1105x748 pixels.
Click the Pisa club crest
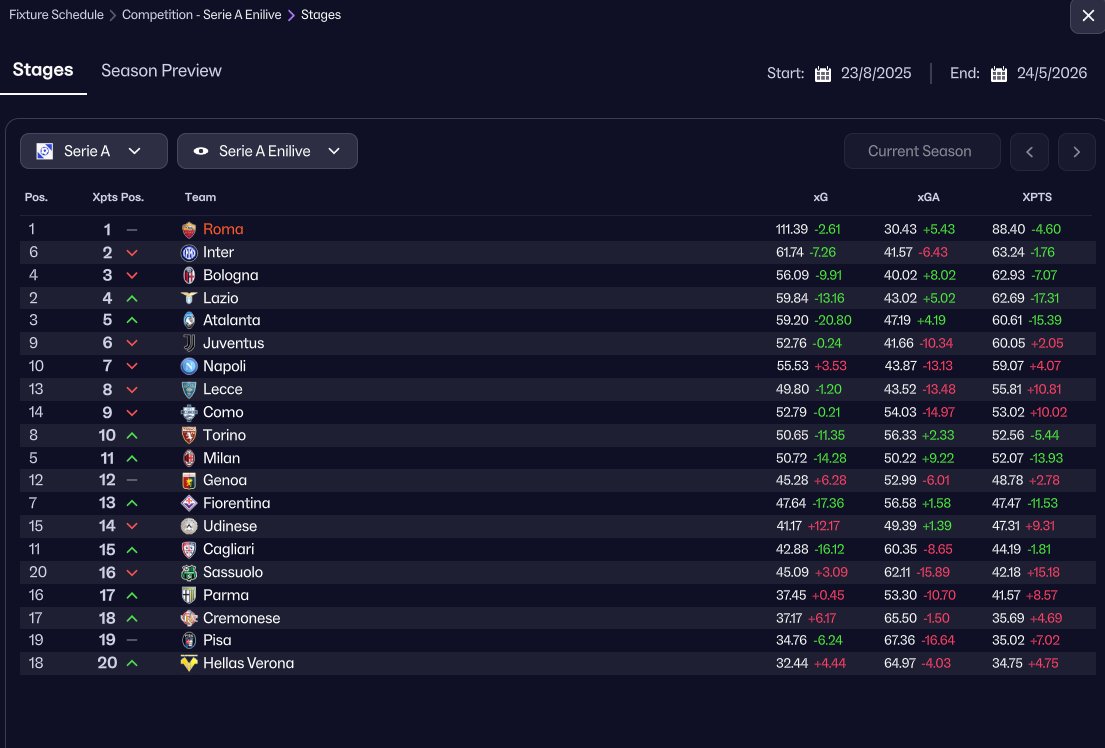[189, 640]
